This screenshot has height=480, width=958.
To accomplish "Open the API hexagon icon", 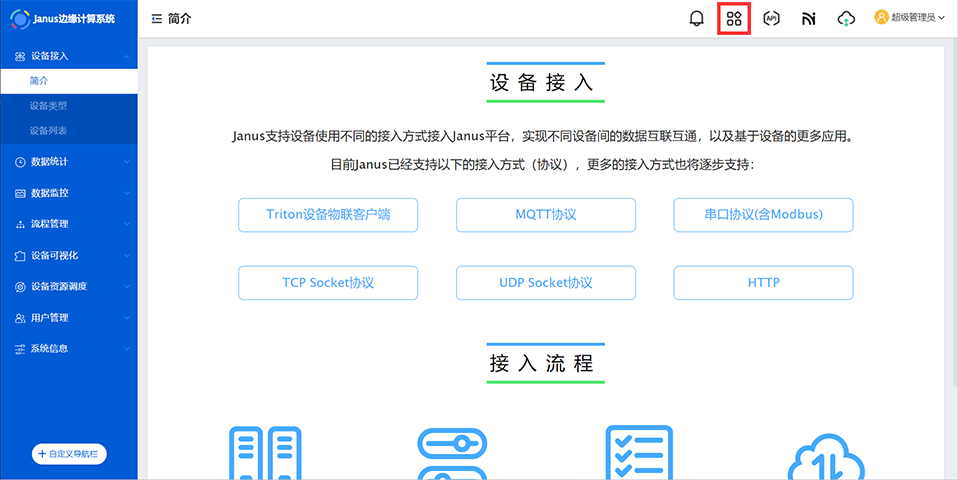I will (771, 18).
